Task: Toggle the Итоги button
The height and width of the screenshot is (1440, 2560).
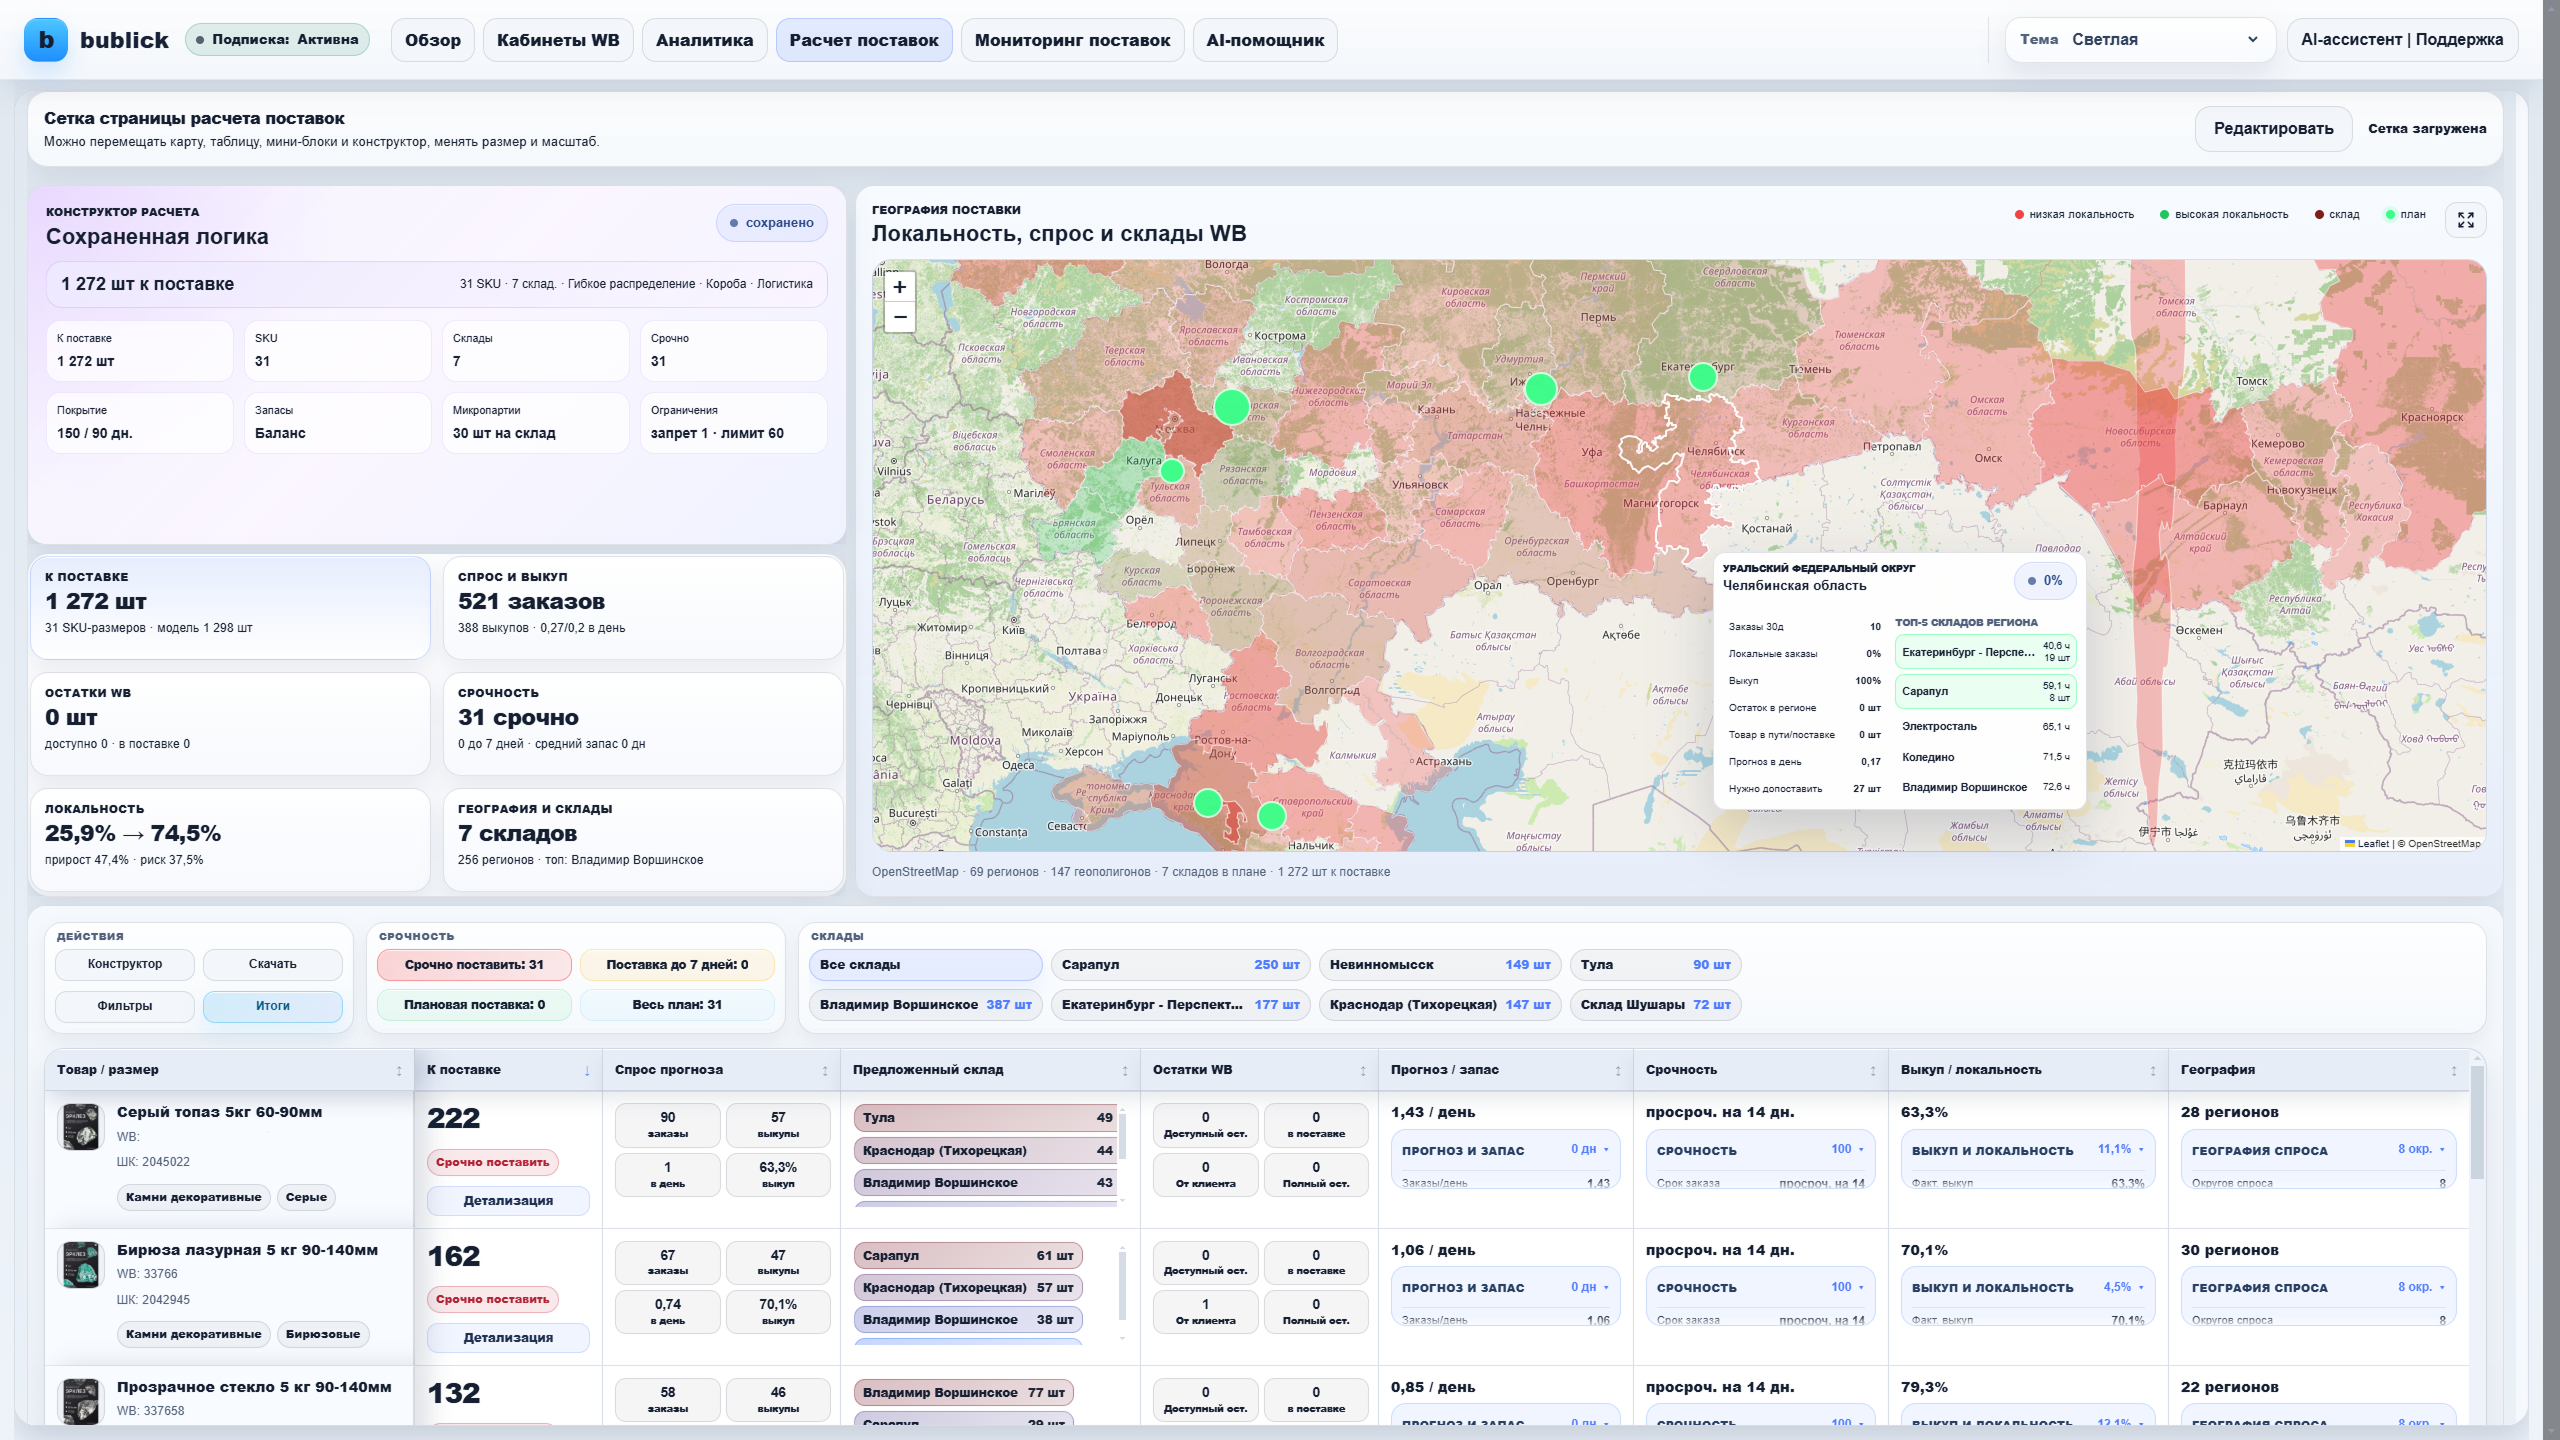Action: pos(272,1006)
